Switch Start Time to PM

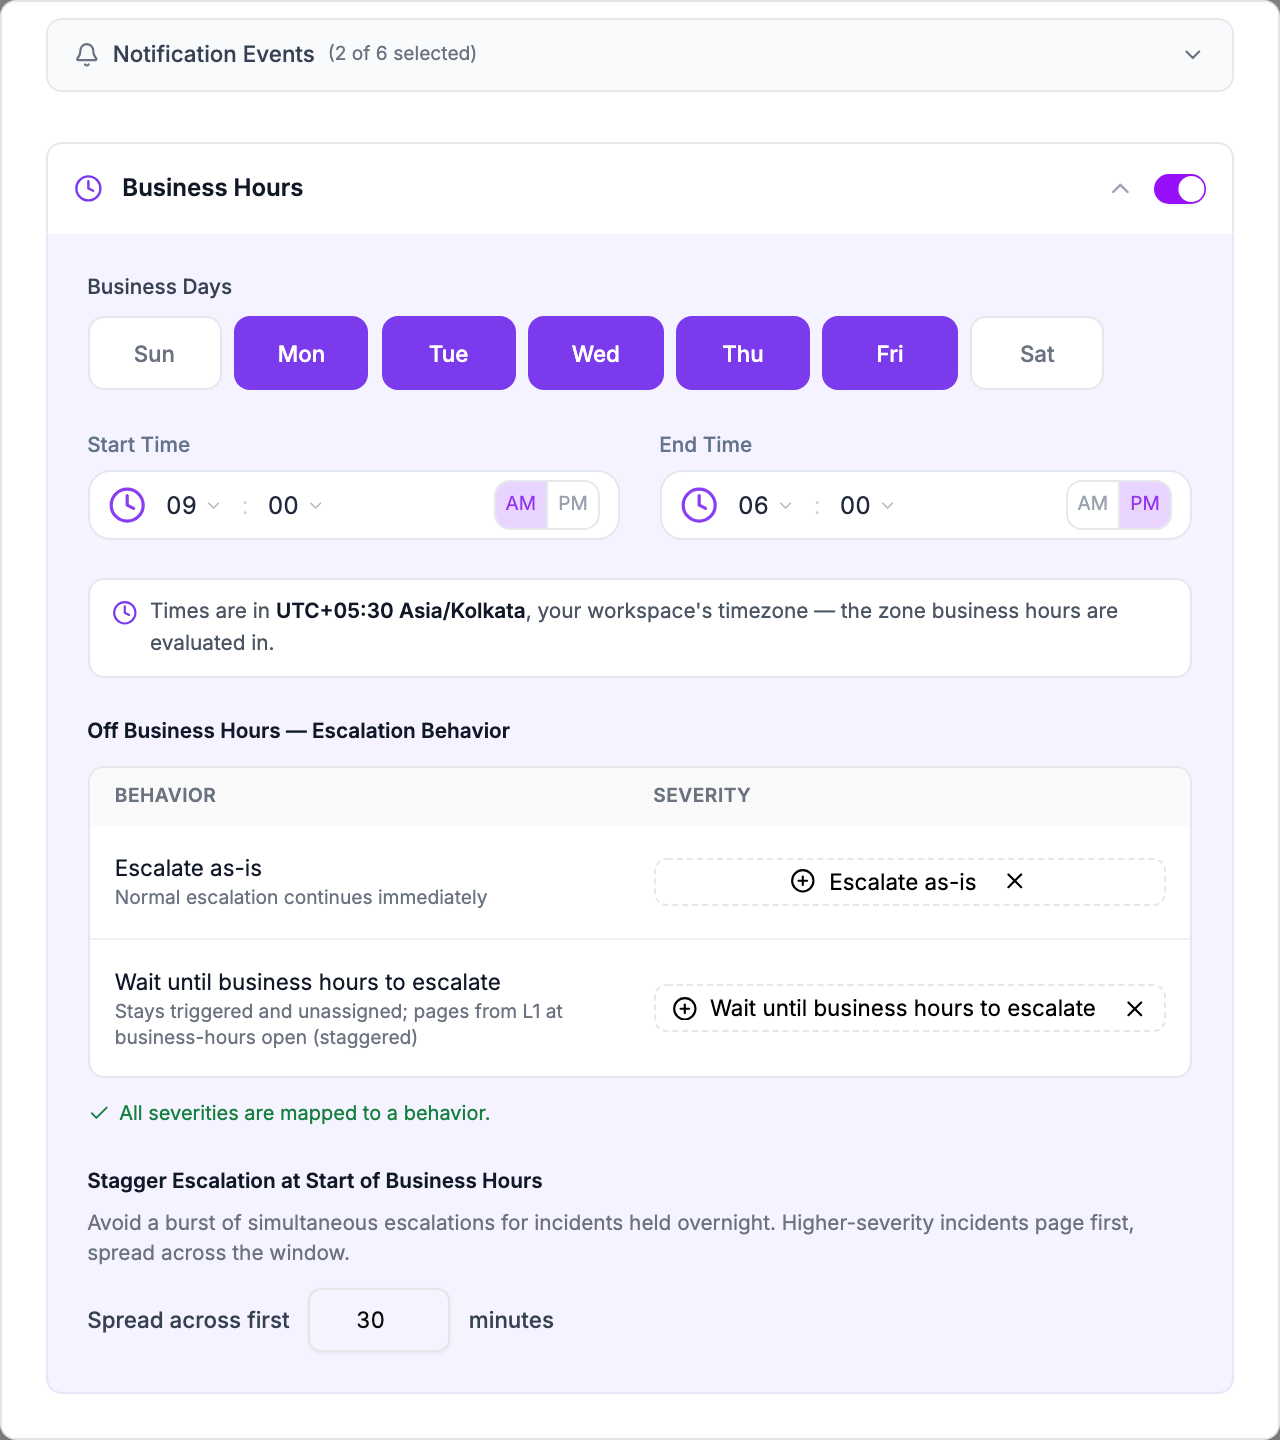click(x=573, y=504)
